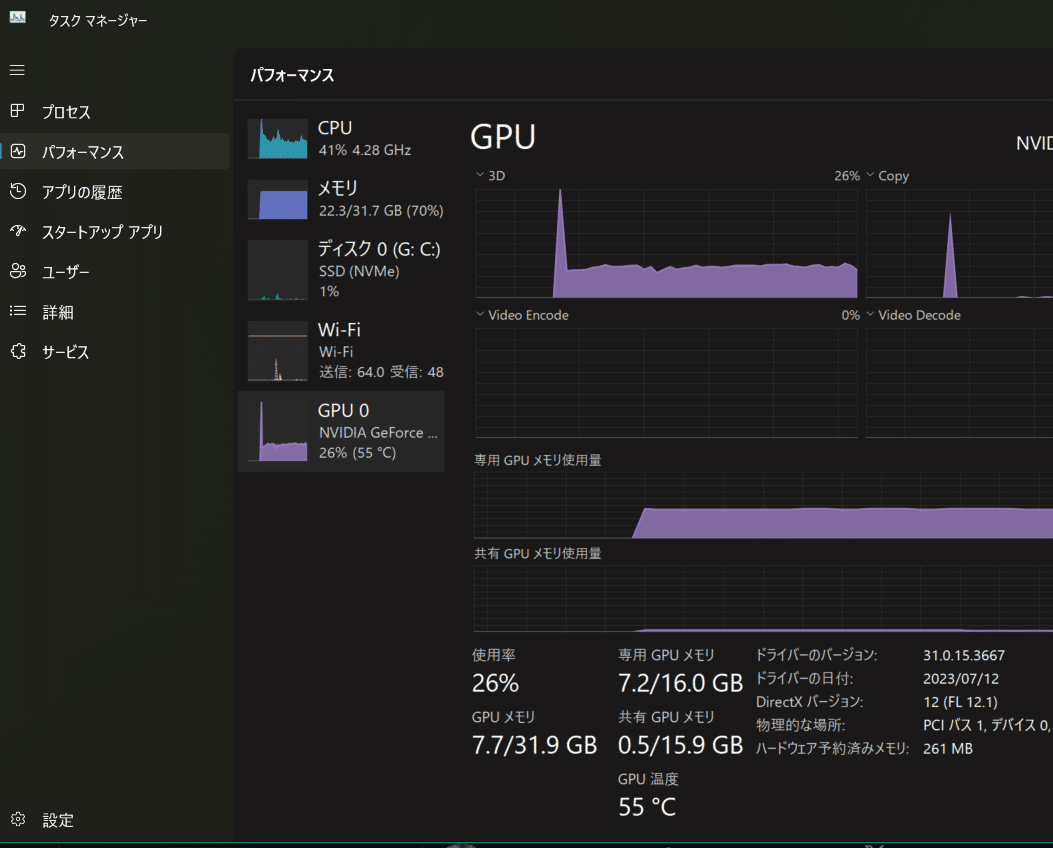Viewport: 1053px width, 848px height.
Task: Select the メモリ performance item
Action: click(341, 199)
